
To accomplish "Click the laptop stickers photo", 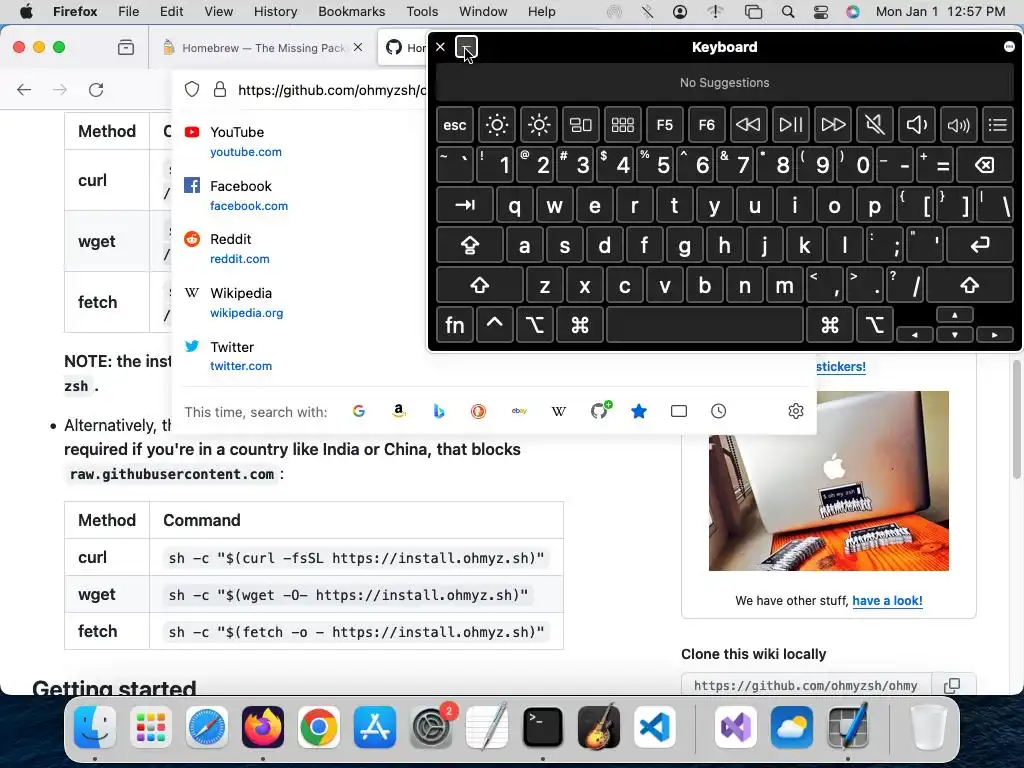I will 829,481.
